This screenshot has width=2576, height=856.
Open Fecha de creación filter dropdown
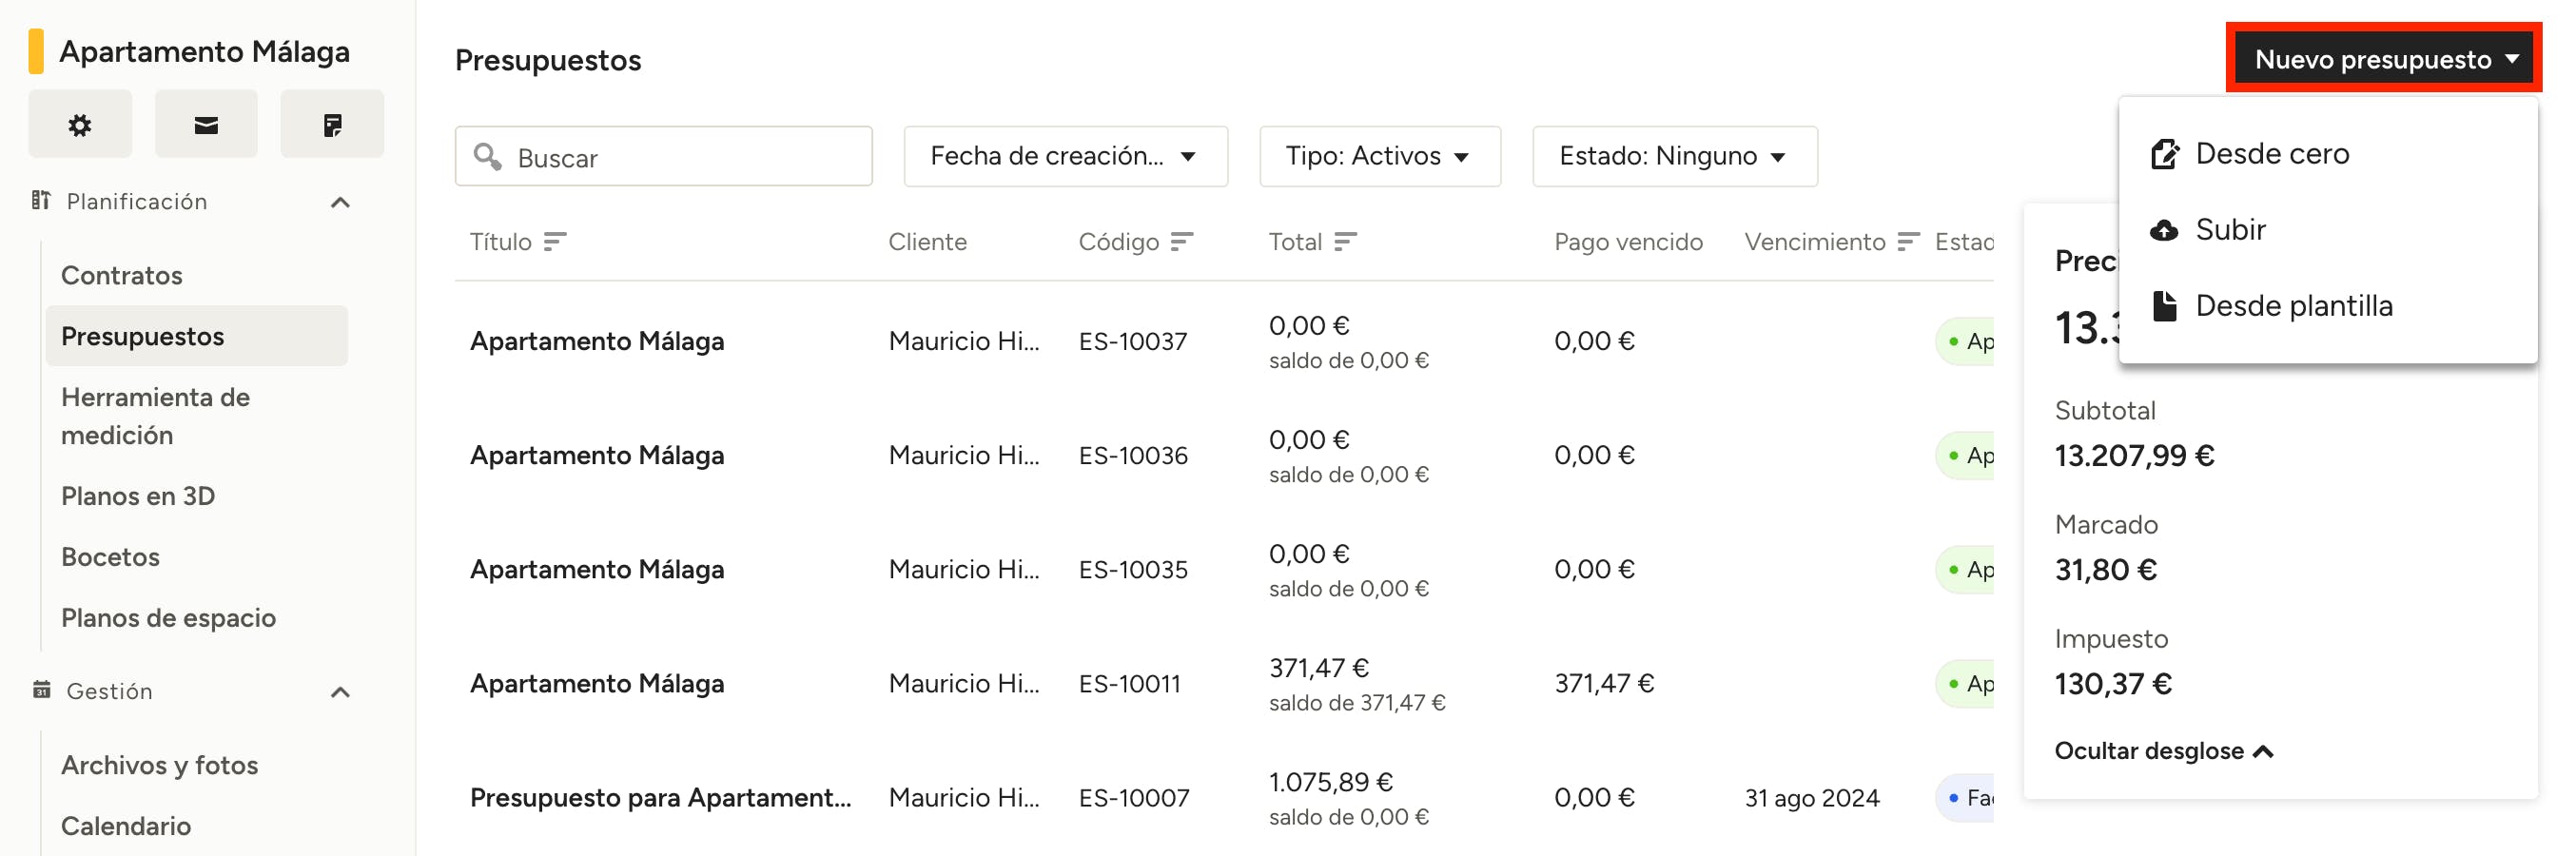pos(1065,156)
